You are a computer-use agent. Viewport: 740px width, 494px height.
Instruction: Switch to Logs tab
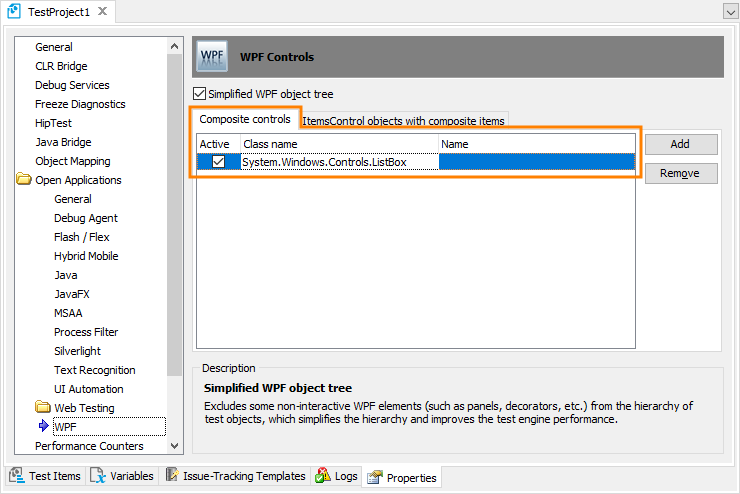pos(336,476)
